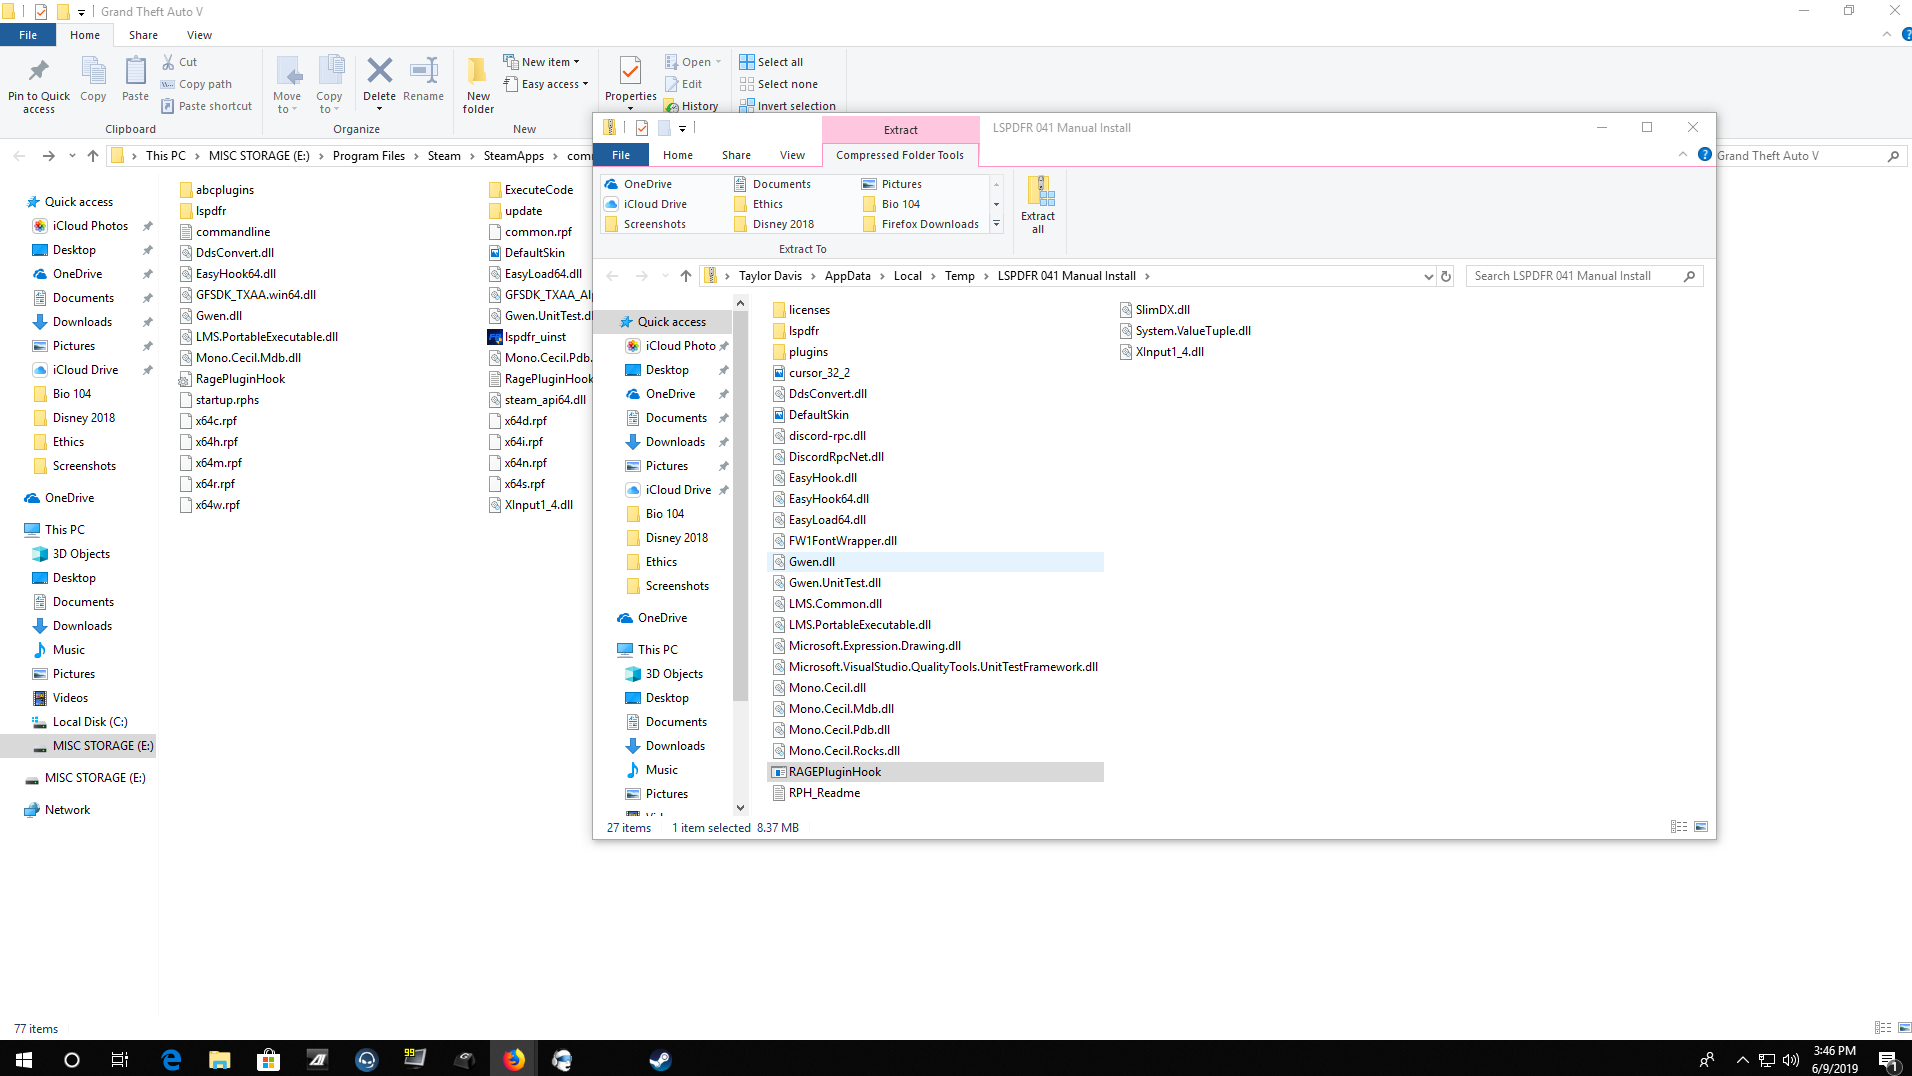Open Steam from the taskbar
The image size is (1912, 1076).
pyautogui.click(x=660, y=1059)
